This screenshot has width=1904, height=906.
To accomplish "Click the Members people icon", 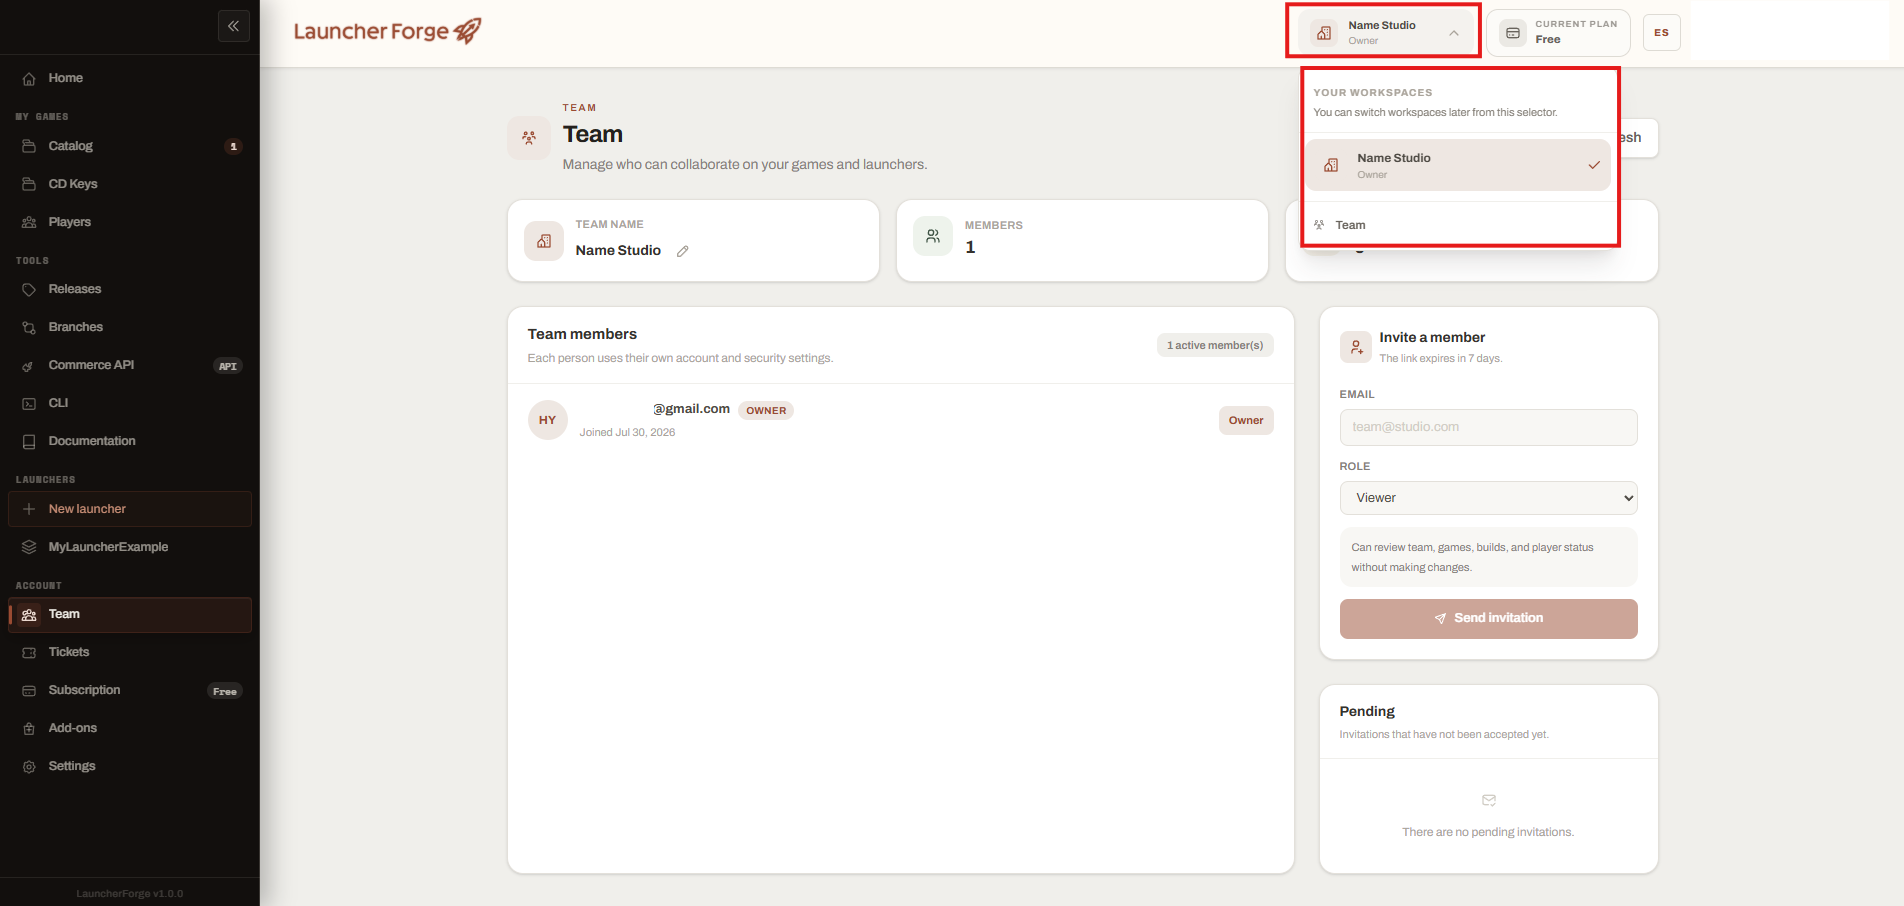I will [933, 236].
